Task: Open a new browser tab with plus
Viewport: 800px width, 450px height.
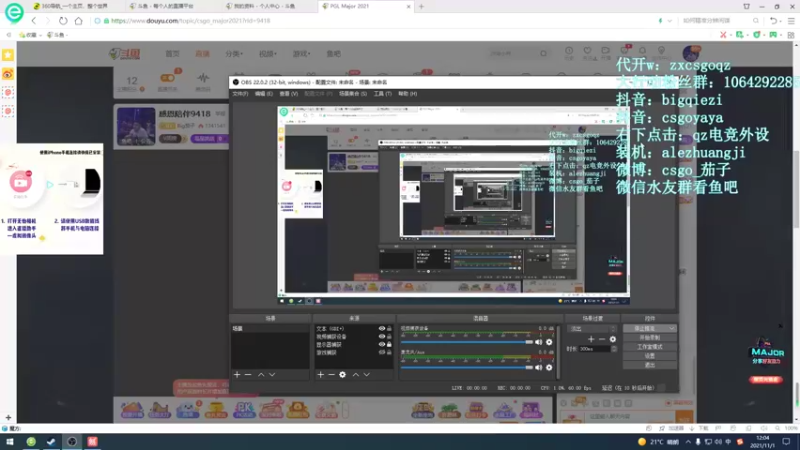Action: (421, 7)
